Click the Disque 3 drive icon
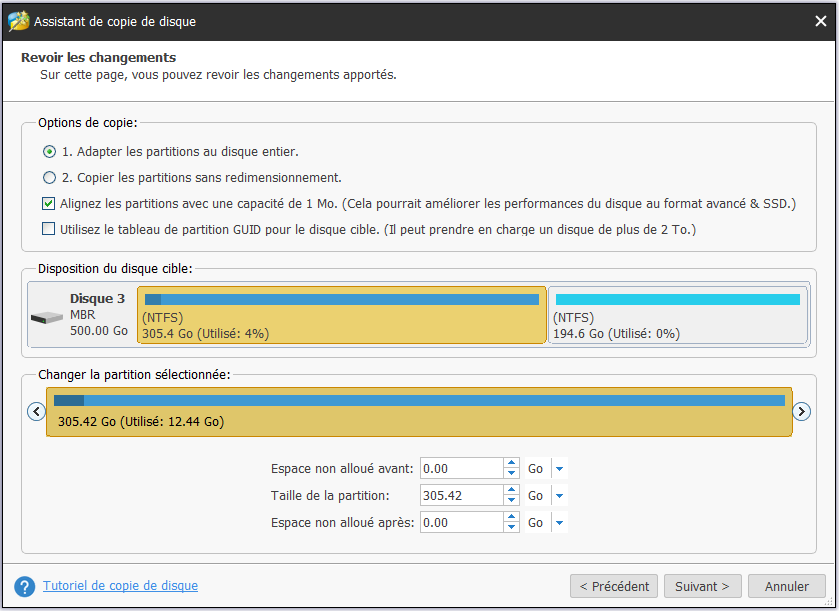This screenshot has width=839, height=611. coord(47,318)
